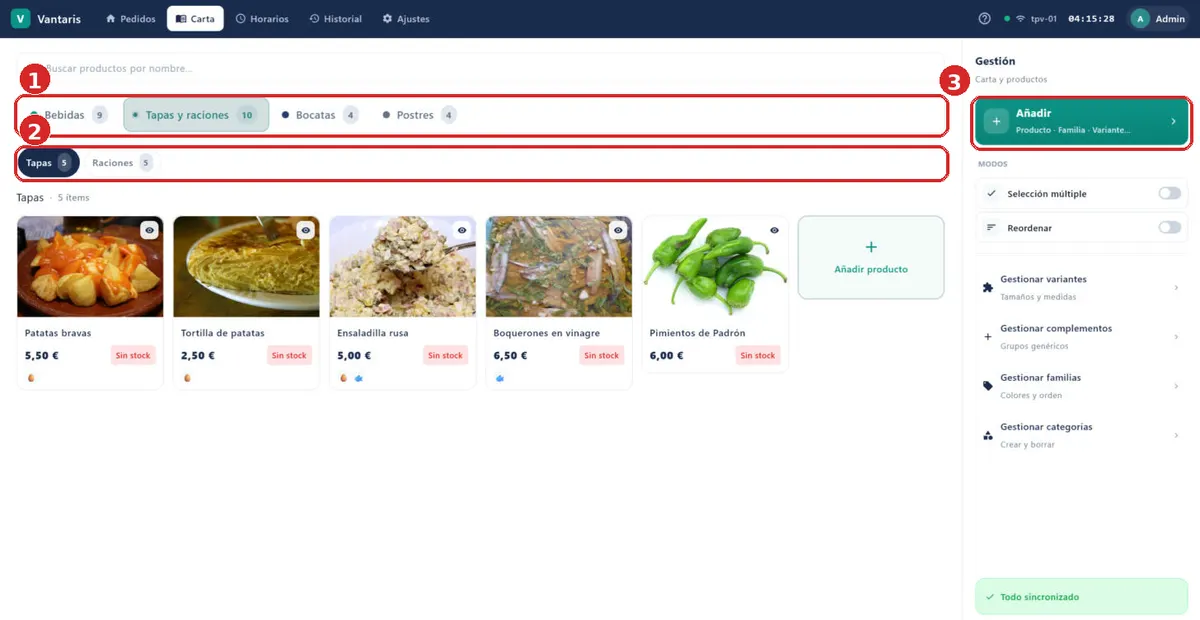Screen dimensions: 1200x620
Task: Click the plus icon in the Añadir button
Action: 996,121
